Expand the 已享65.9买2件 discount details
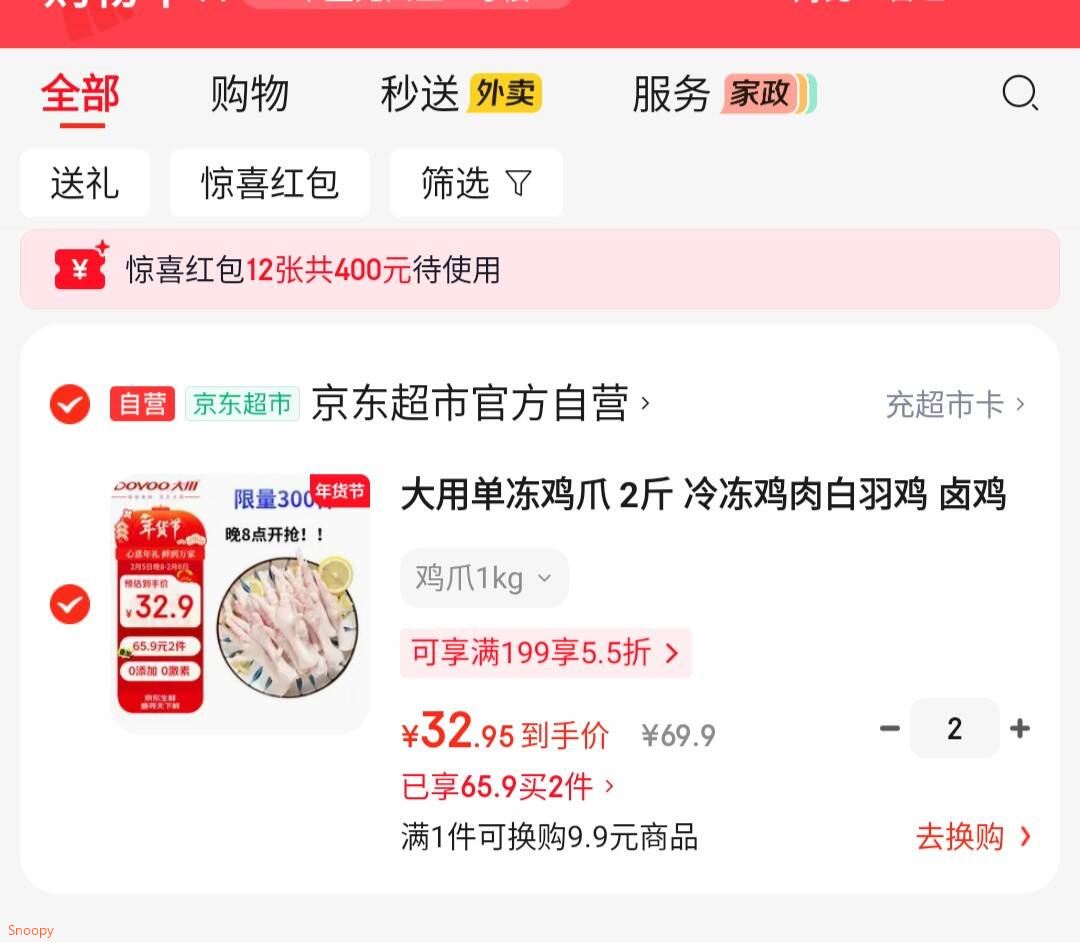The height and width of the screenshot is (942, 1080). pos(508,786)
